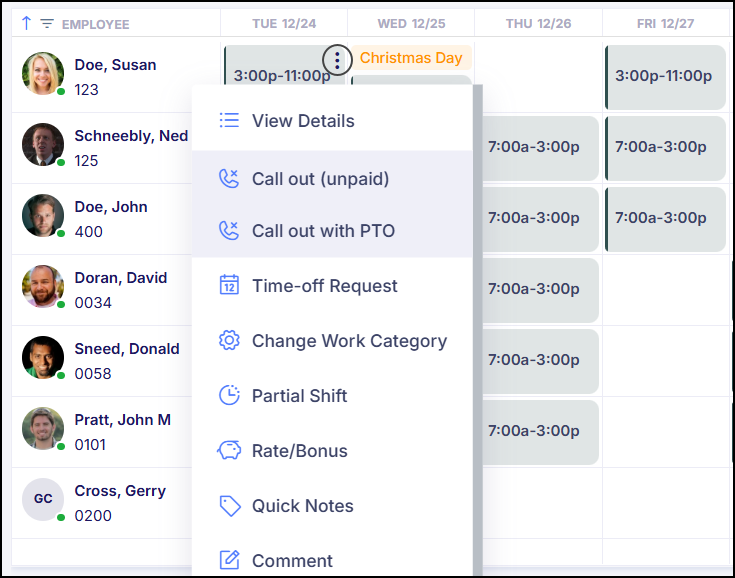Click John Doe's Friday 7:00a-3:00p shift
The height and width of the screenshot is (578, 735).
tap(664, 218)
